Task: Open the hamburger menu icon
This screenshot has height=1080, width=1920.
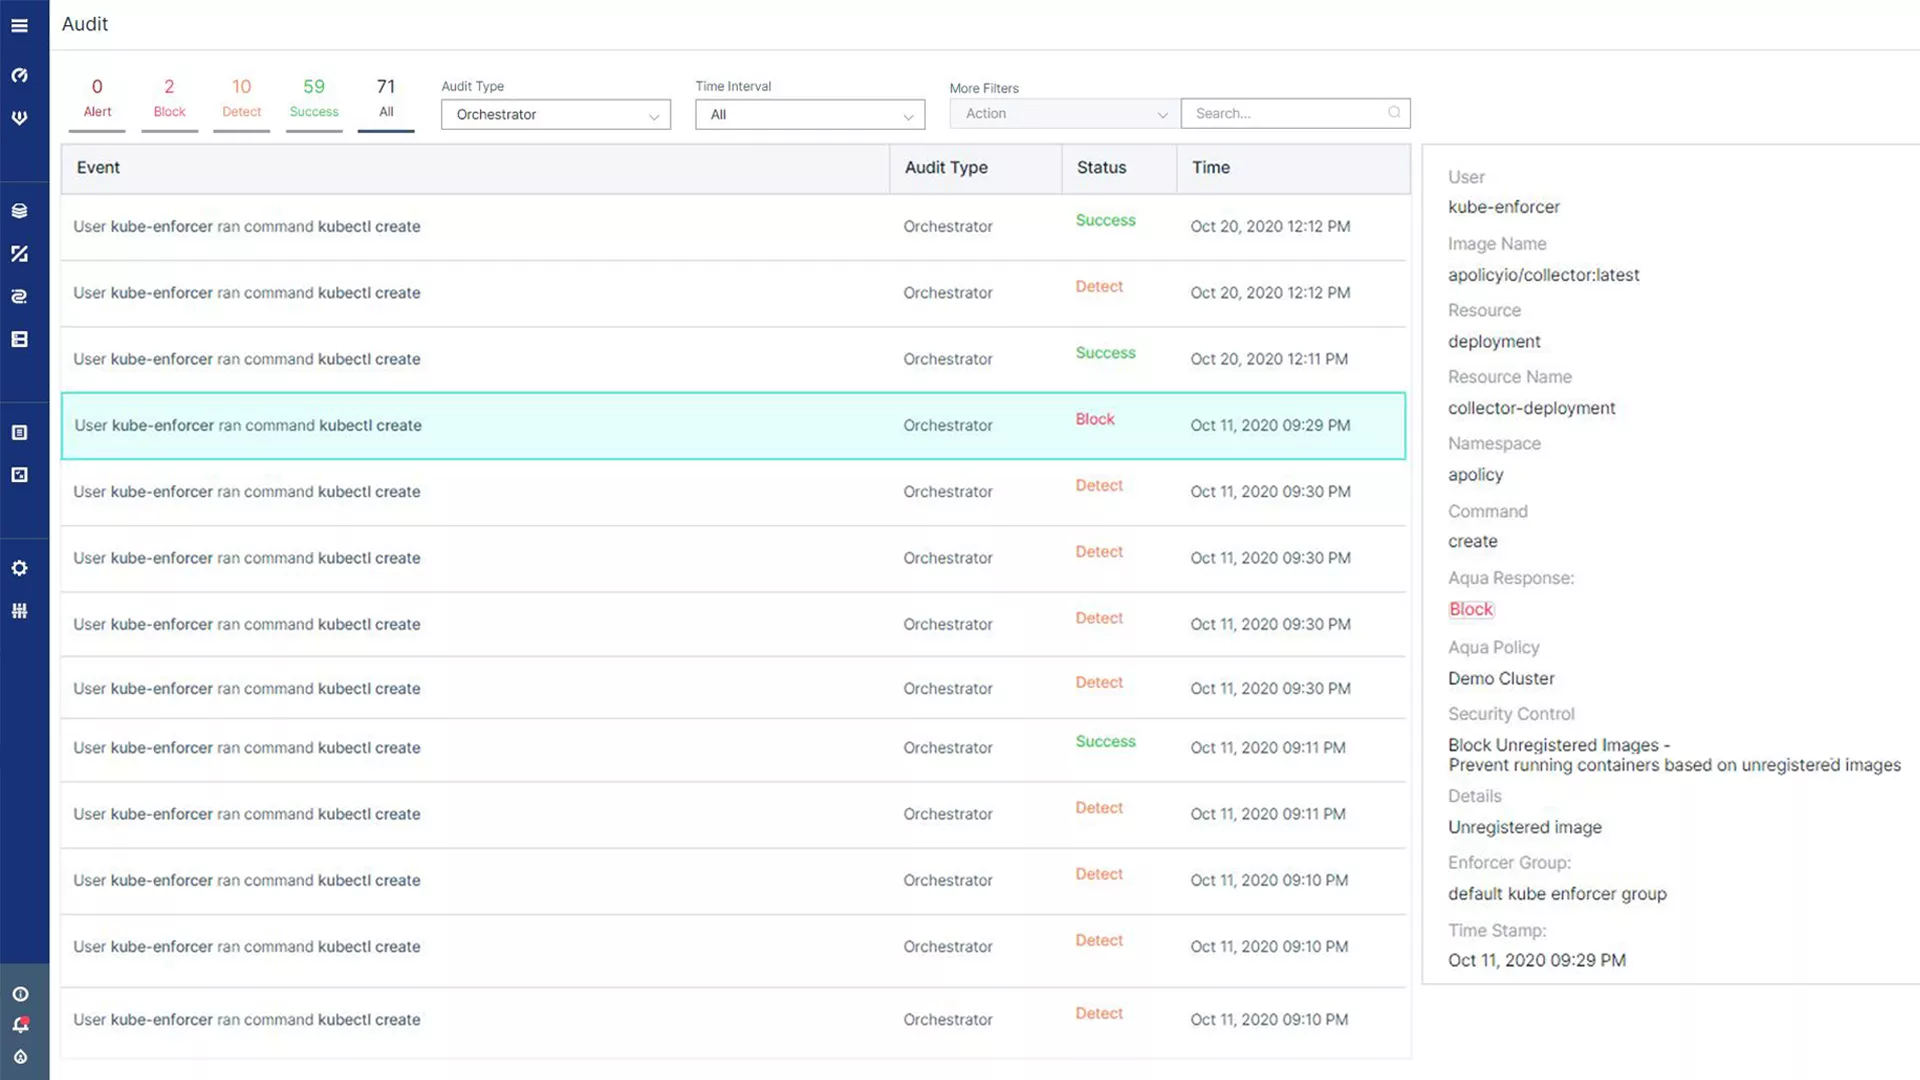Action: pos(20,25)
